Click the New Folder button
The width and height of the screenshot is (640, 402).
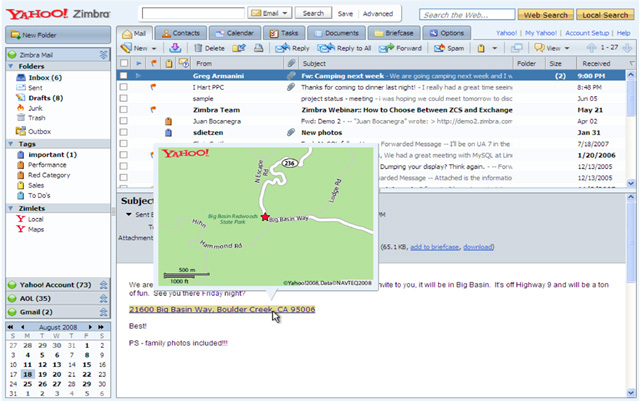58,35
